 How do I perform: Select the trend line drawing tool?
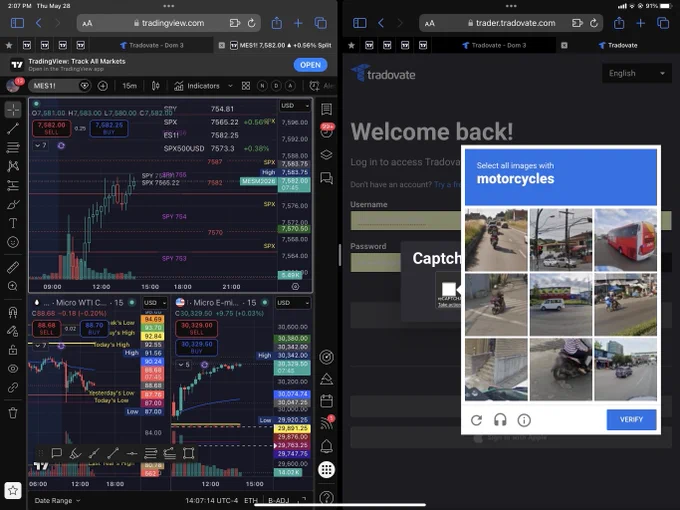pos(13,128)
